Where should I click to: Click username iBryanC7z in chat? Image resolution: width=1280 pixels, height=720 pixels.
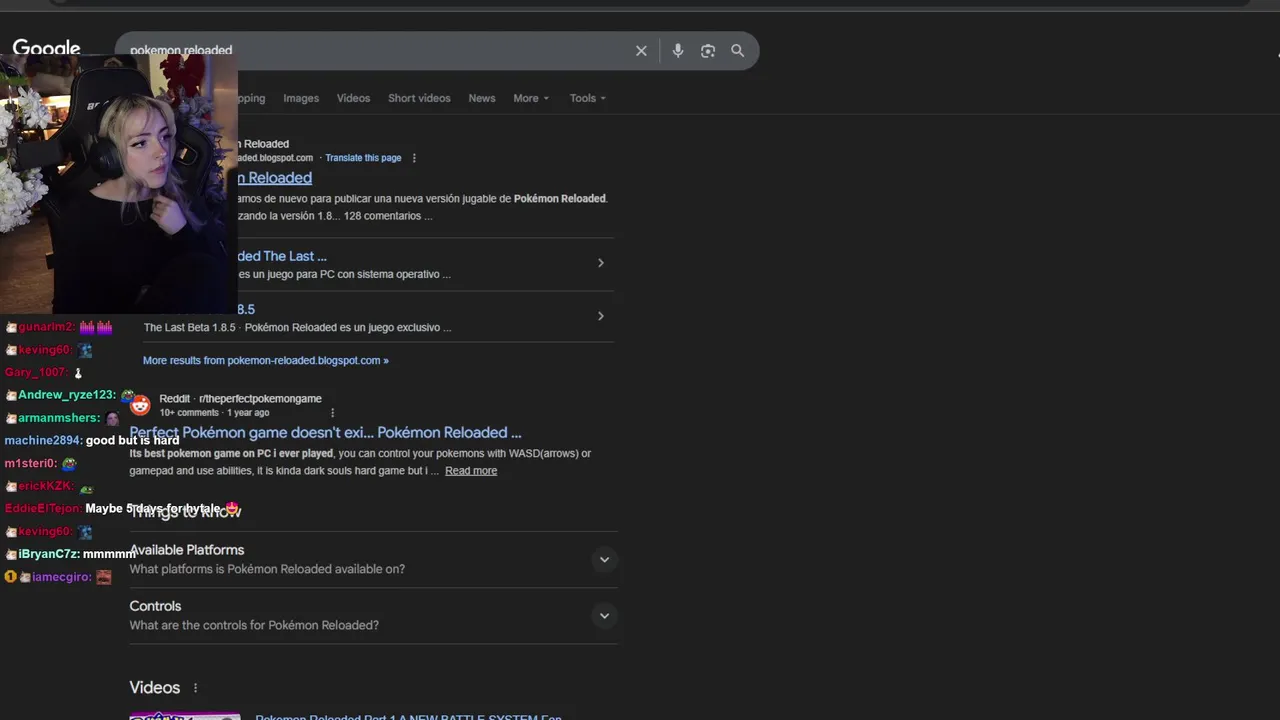point(48,554)
